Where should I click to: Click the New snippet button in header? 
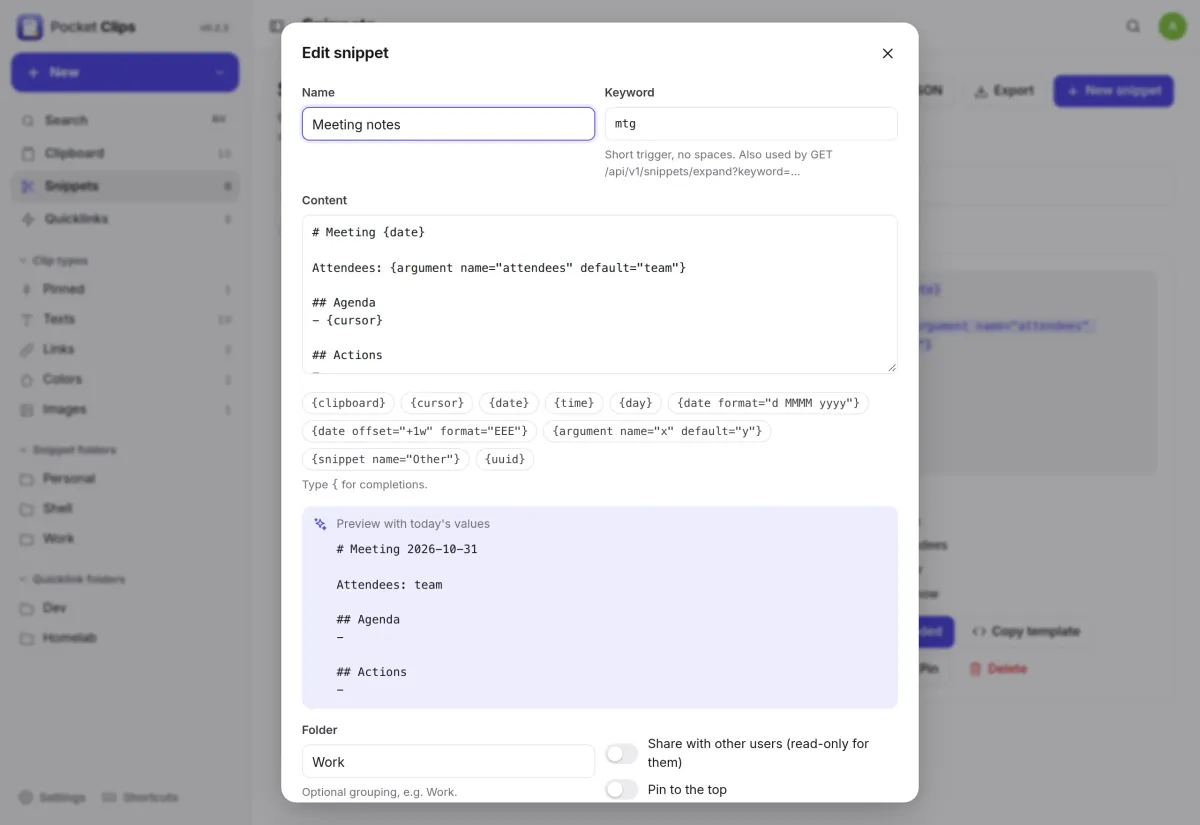pyautogui.click(x=1113, y=91)
